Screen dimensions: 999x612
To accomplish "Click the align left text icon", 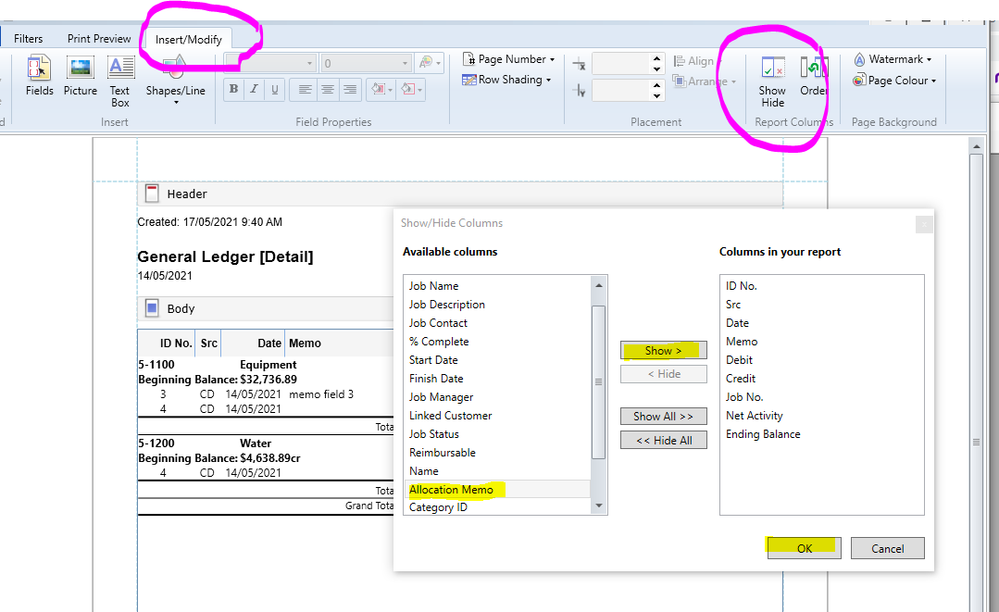I will [x=305, y=89].
